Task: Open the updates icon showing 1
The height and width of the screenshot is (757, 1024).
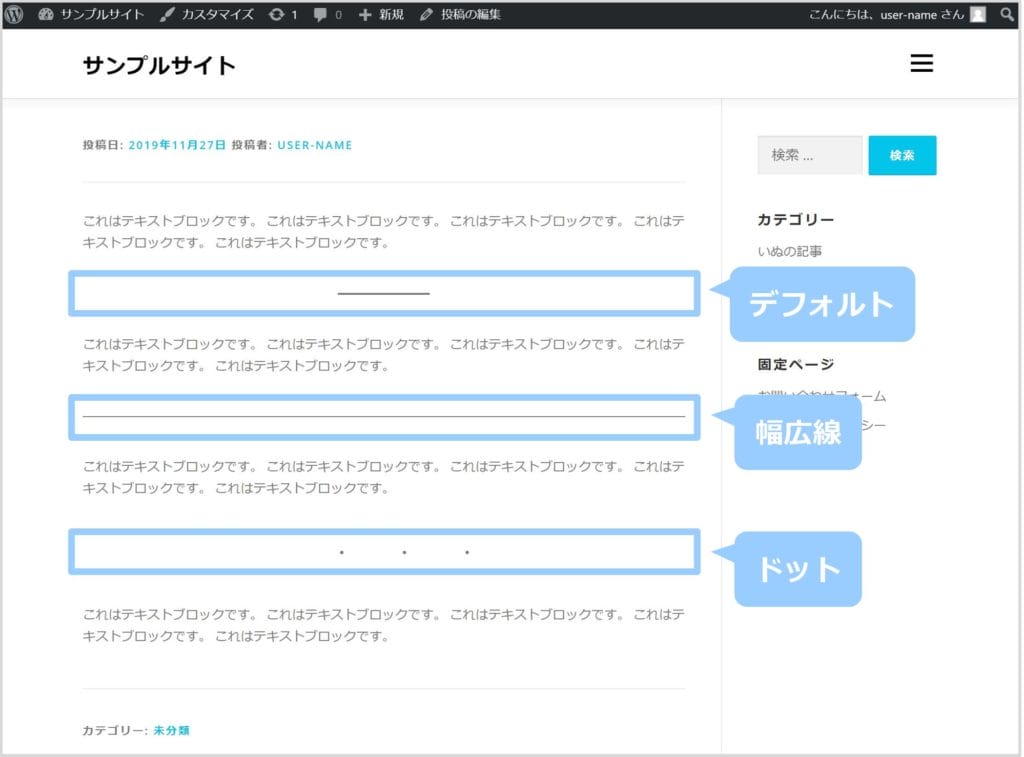Action: (276, 15)
